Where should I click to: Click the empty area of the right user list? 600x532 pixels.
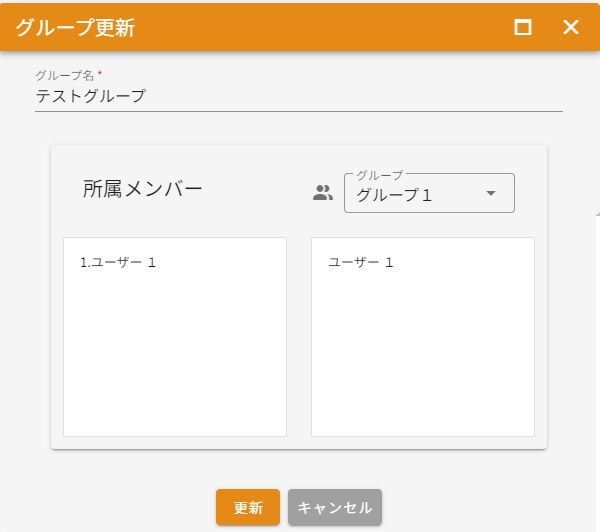click(x=423, y=360)
